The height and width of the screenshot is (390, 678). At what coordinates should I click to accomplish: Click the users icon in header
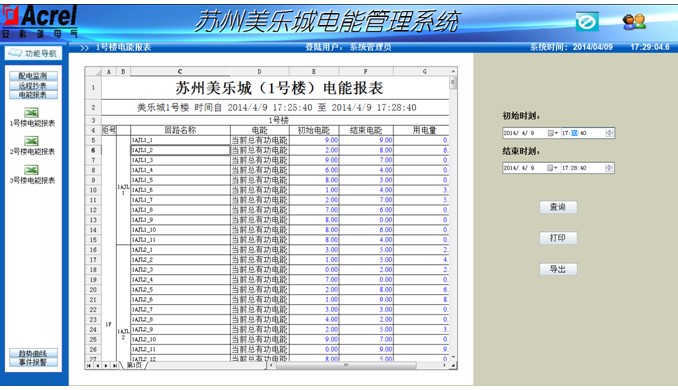click(634, 22)
